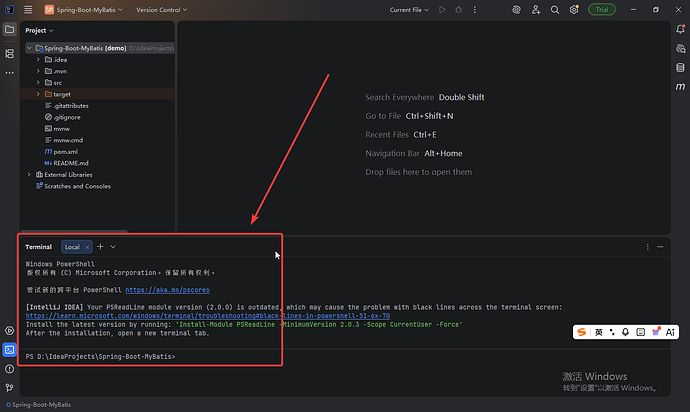Expand the .idea folder

tap(38, 59)
